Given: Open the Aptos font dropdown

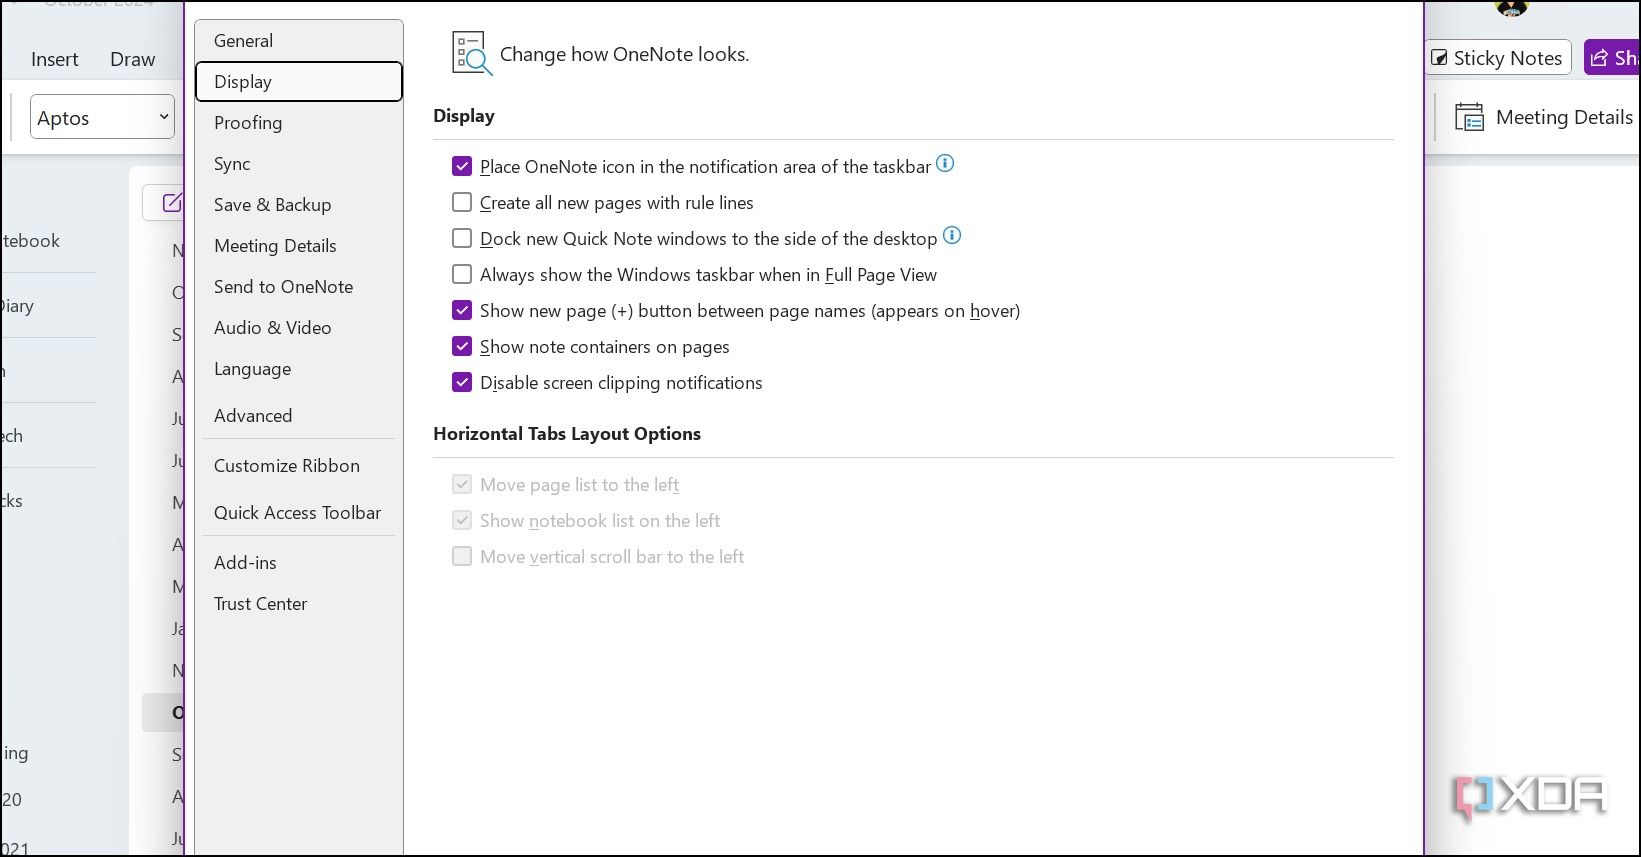Looking at the screenshot, I should (103, 118).
